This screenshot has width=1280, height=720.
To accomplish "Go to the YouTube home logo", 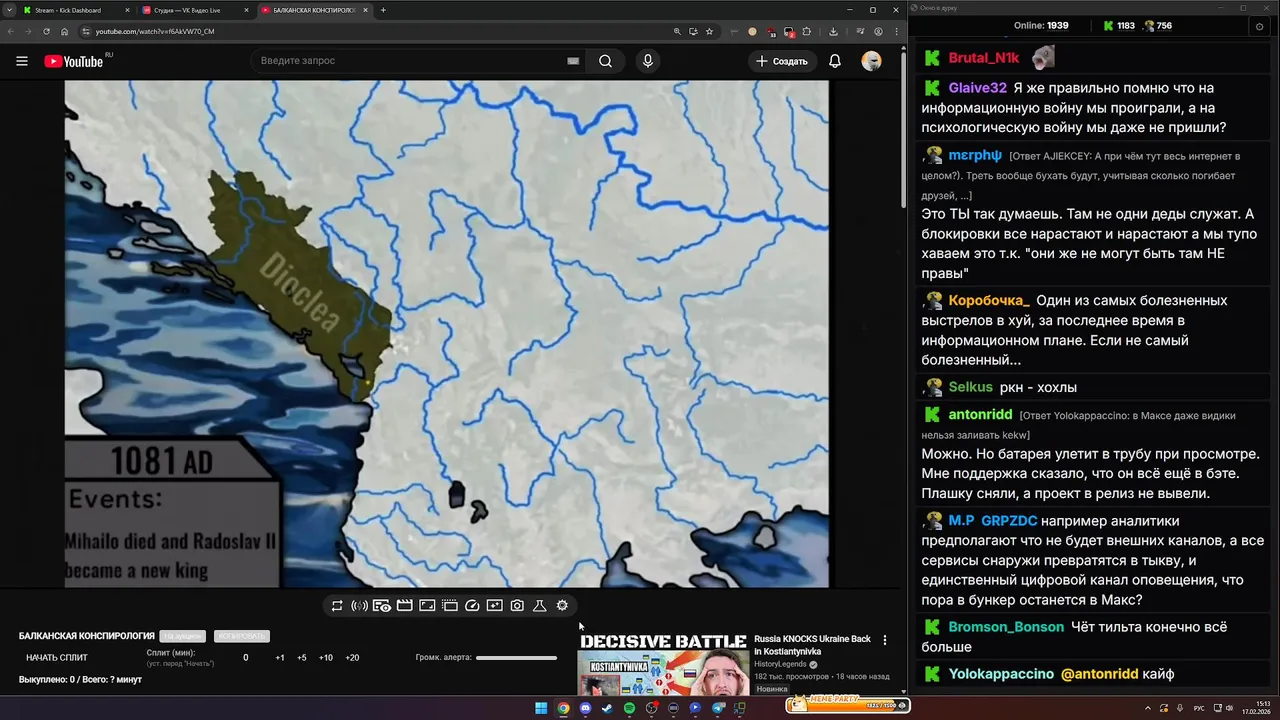I will coord(73,61).
